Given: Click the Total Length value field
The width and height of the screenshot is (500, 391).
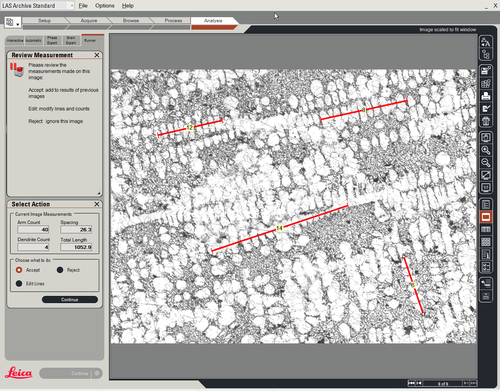Looking at the screenshot, I should coord(76,247).
